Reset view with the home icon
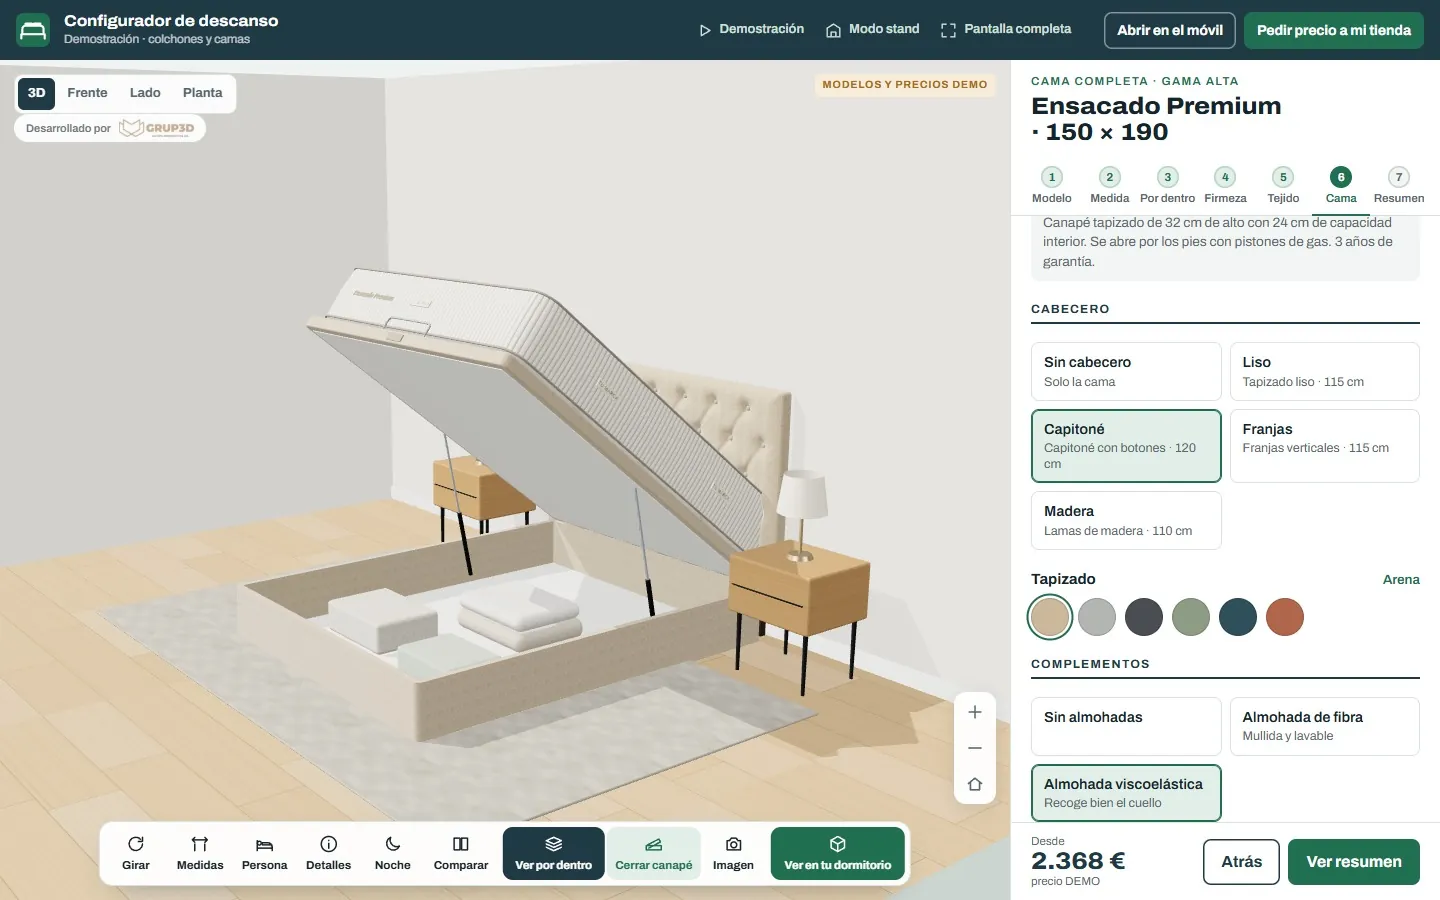This screenshot has width=1440, height=900. 975,784
